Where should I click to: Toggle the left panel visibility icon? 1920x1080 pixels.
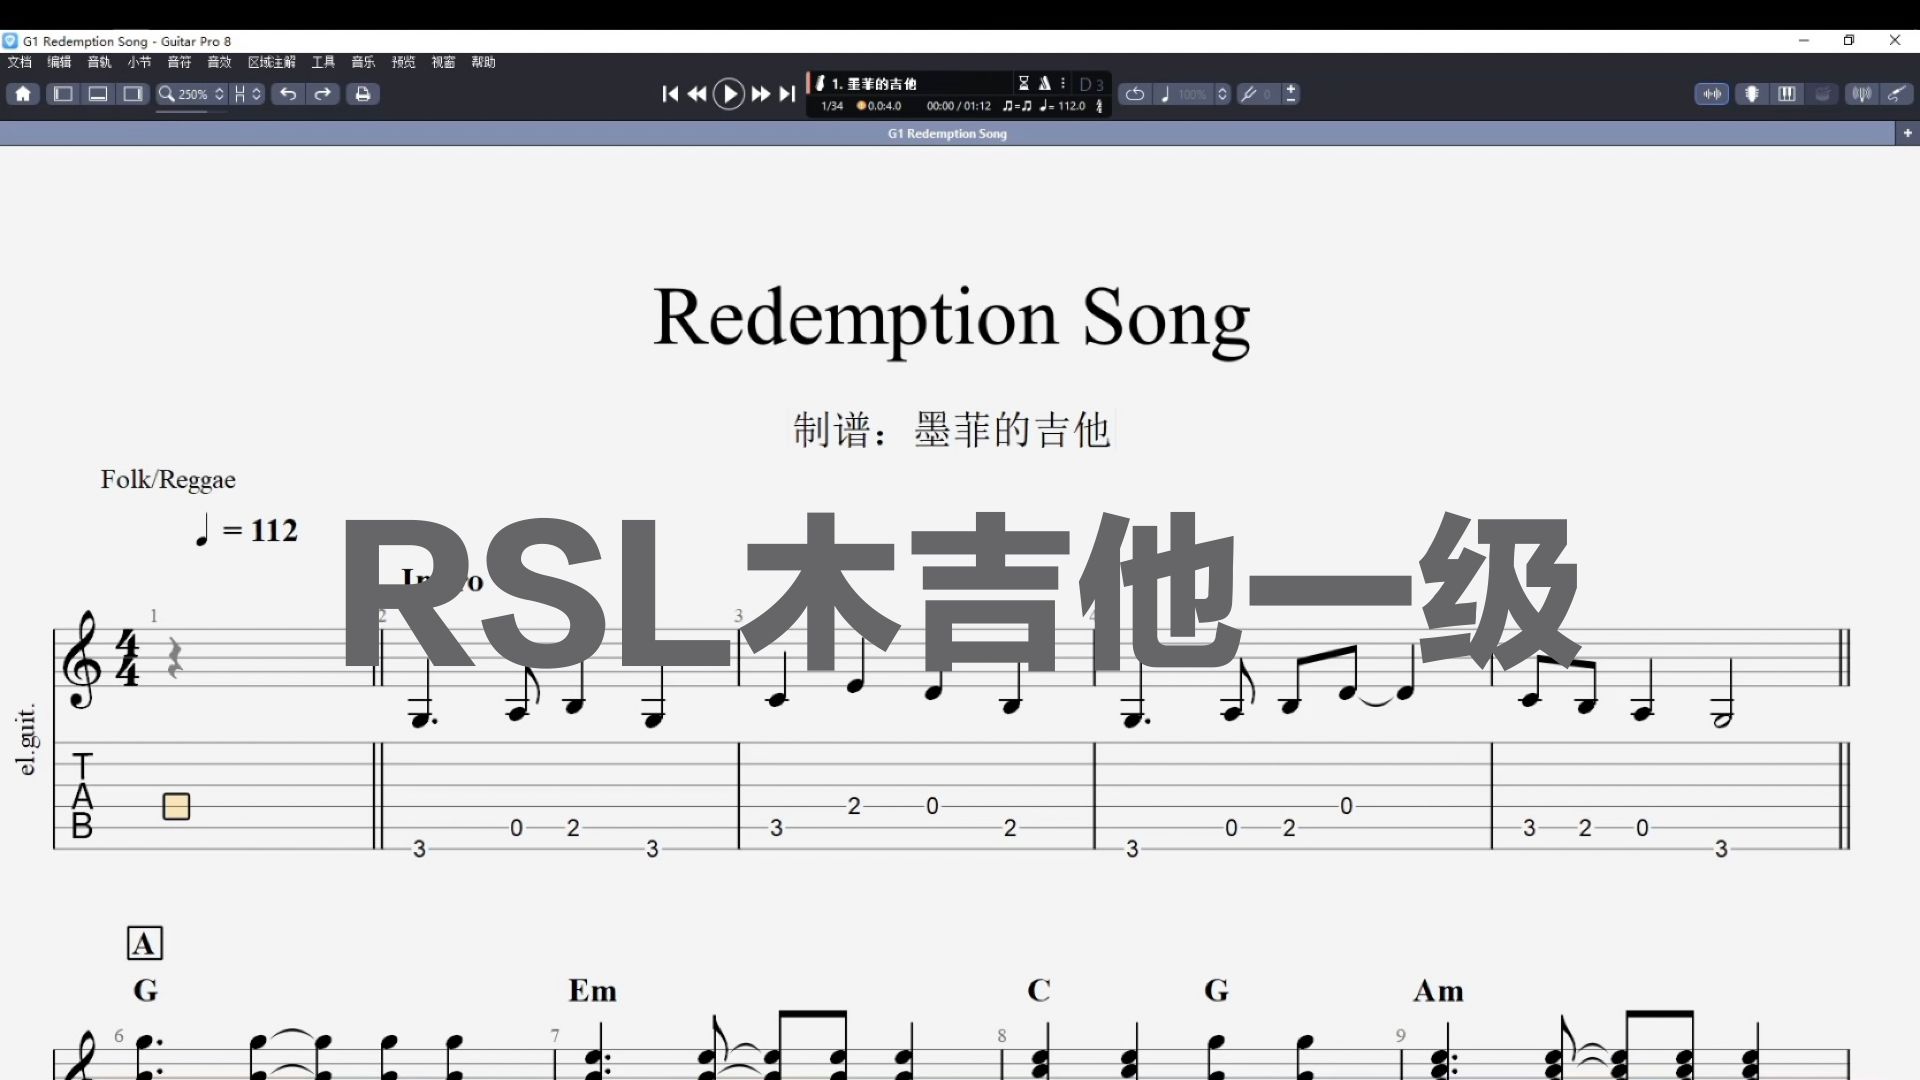[63, 93]
